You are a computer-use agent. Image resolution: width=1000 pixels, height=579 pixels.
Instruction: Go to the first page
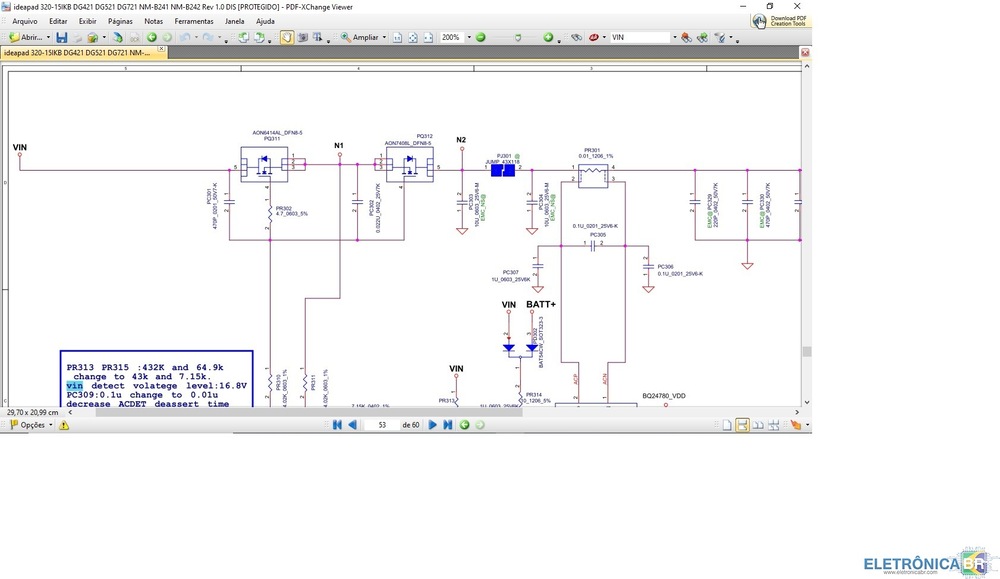click(337, 425)
